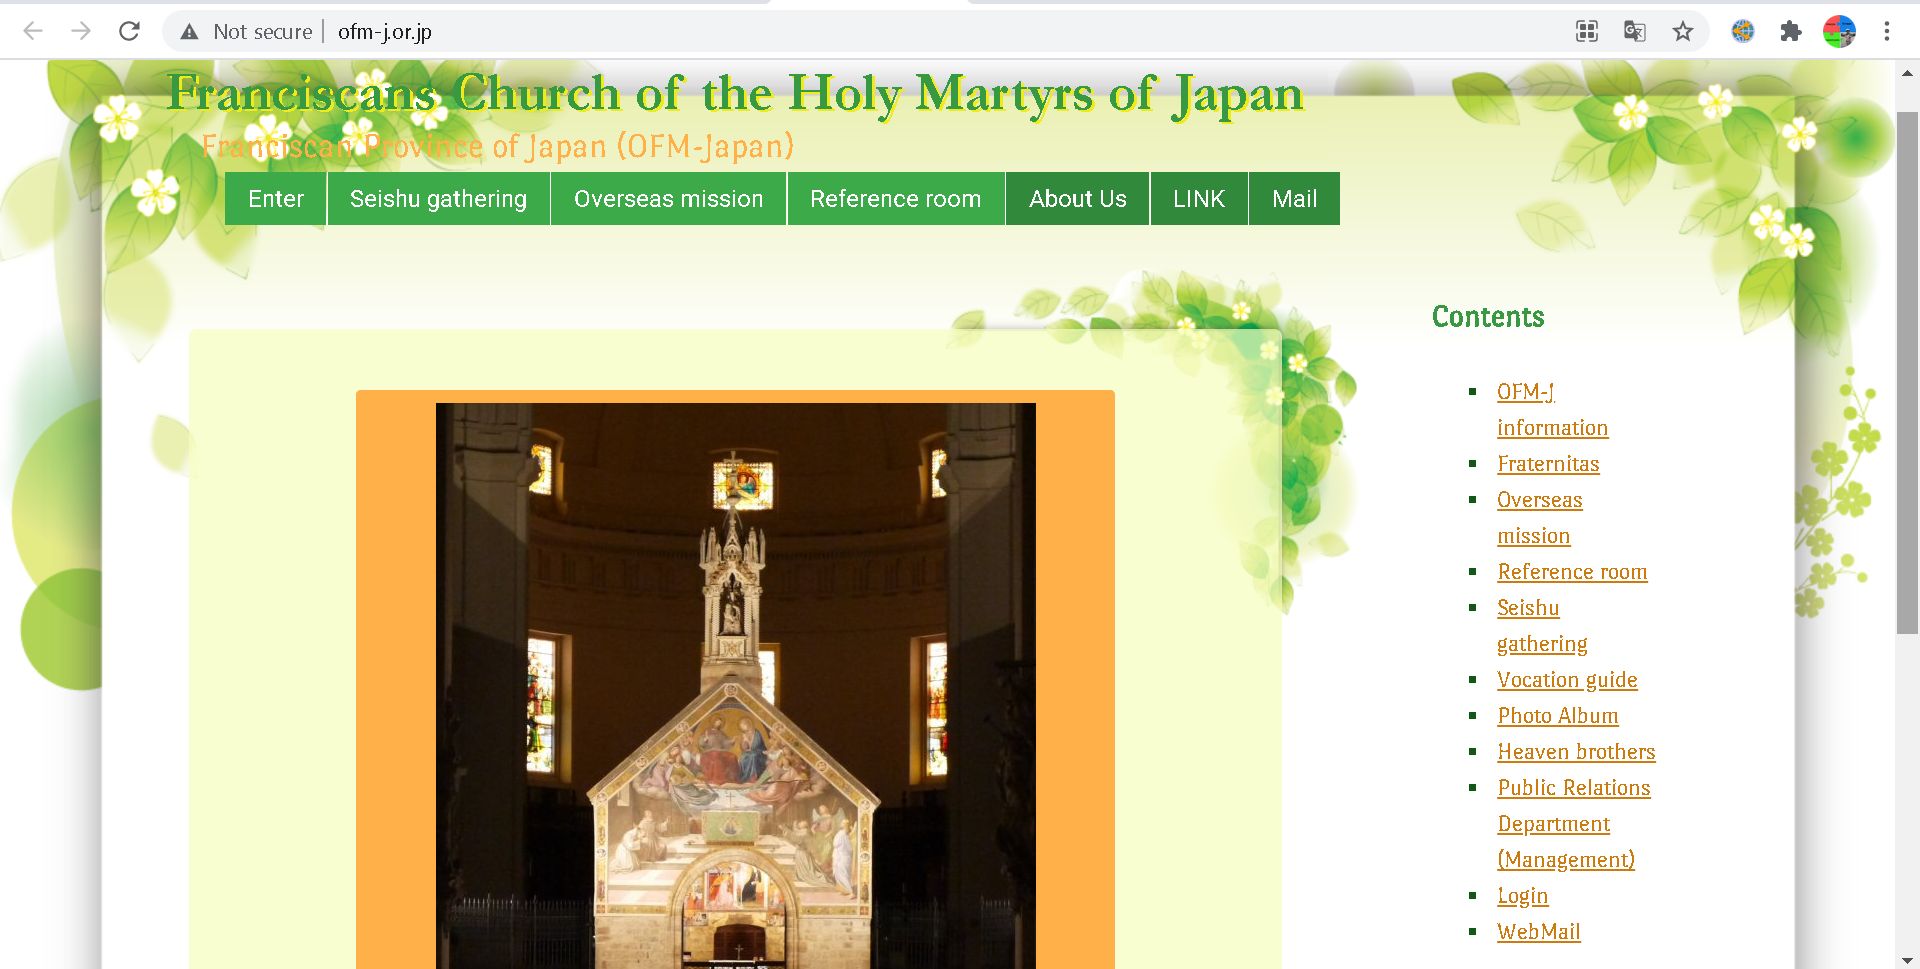Screen dimensions: 1920x969
Task: Select Mail in the navigation bar
Action: coord(1294,198)
